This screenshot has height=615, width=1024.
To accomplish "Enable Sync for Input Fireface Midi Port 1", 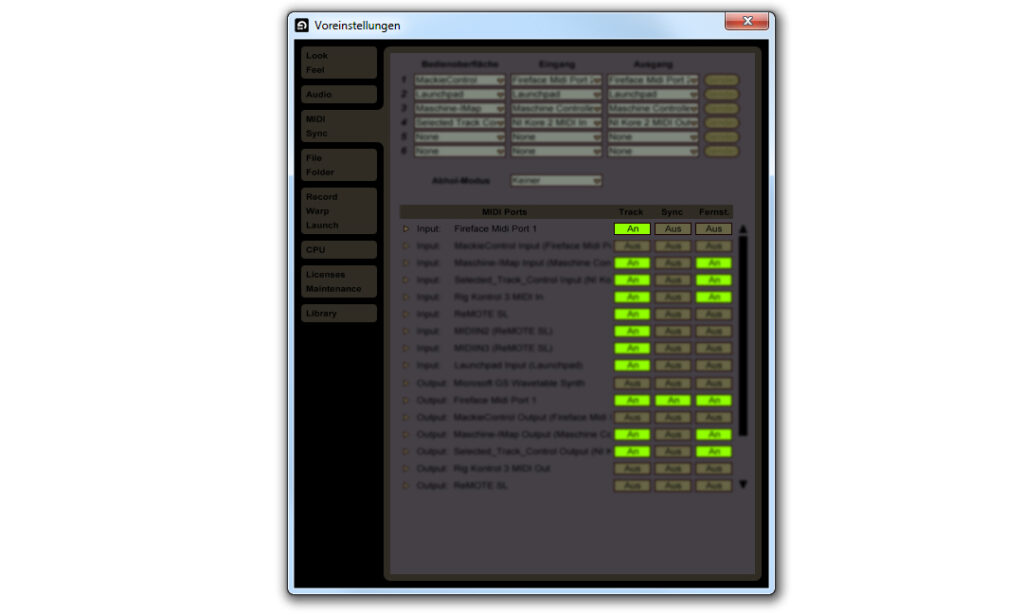I will (x=673, y=229).
